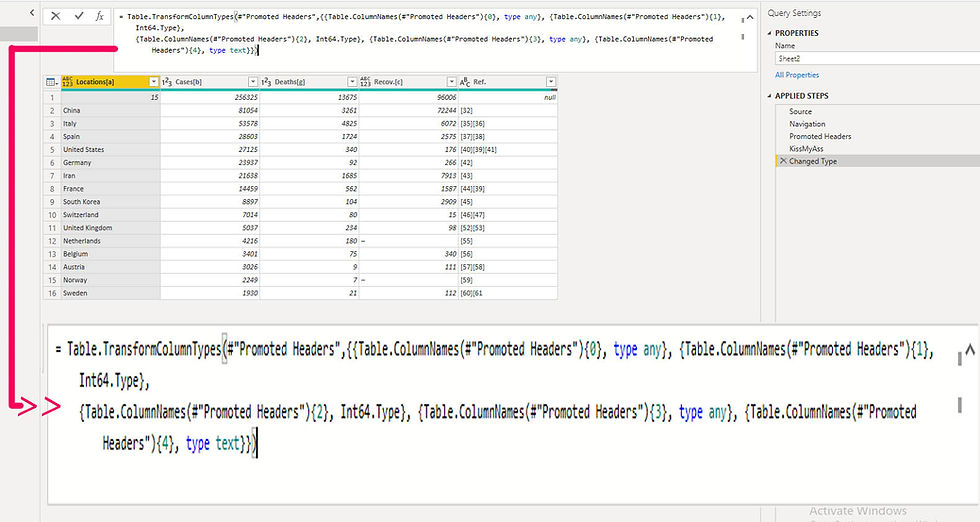Select the Italy cell
Screen dimensions: 980x522
point(110,124)
